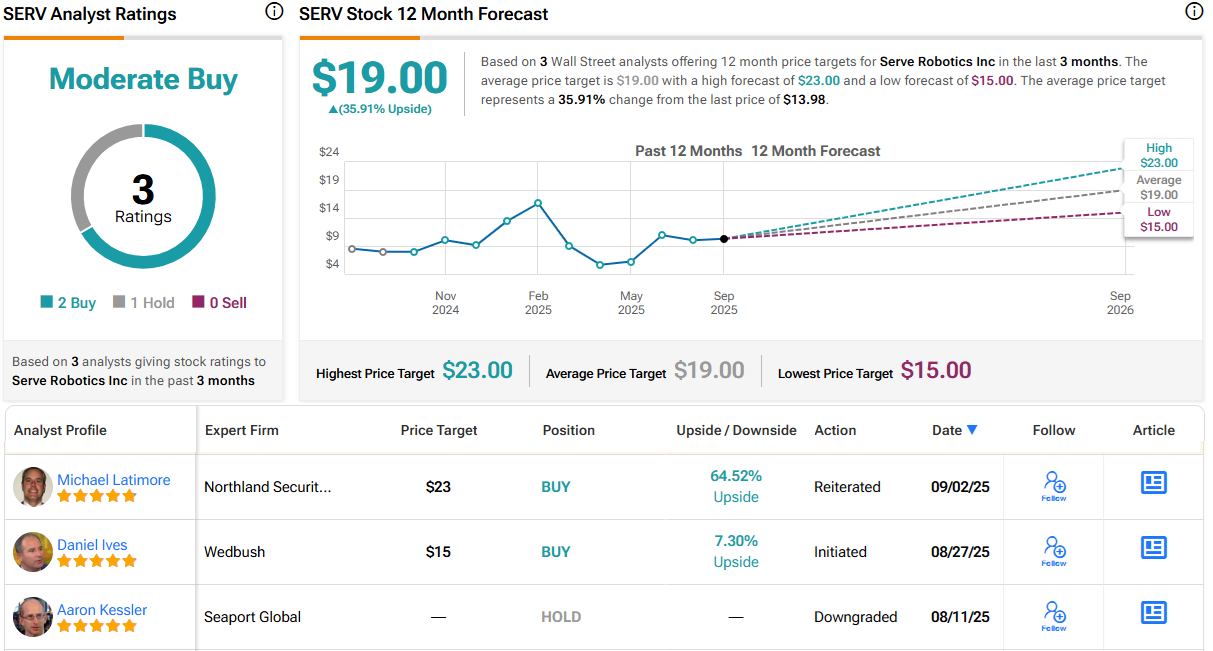Click Michael Latimore's profile photo
The width and height of the screenshot is (1213, 651).
tap(33, 487)
